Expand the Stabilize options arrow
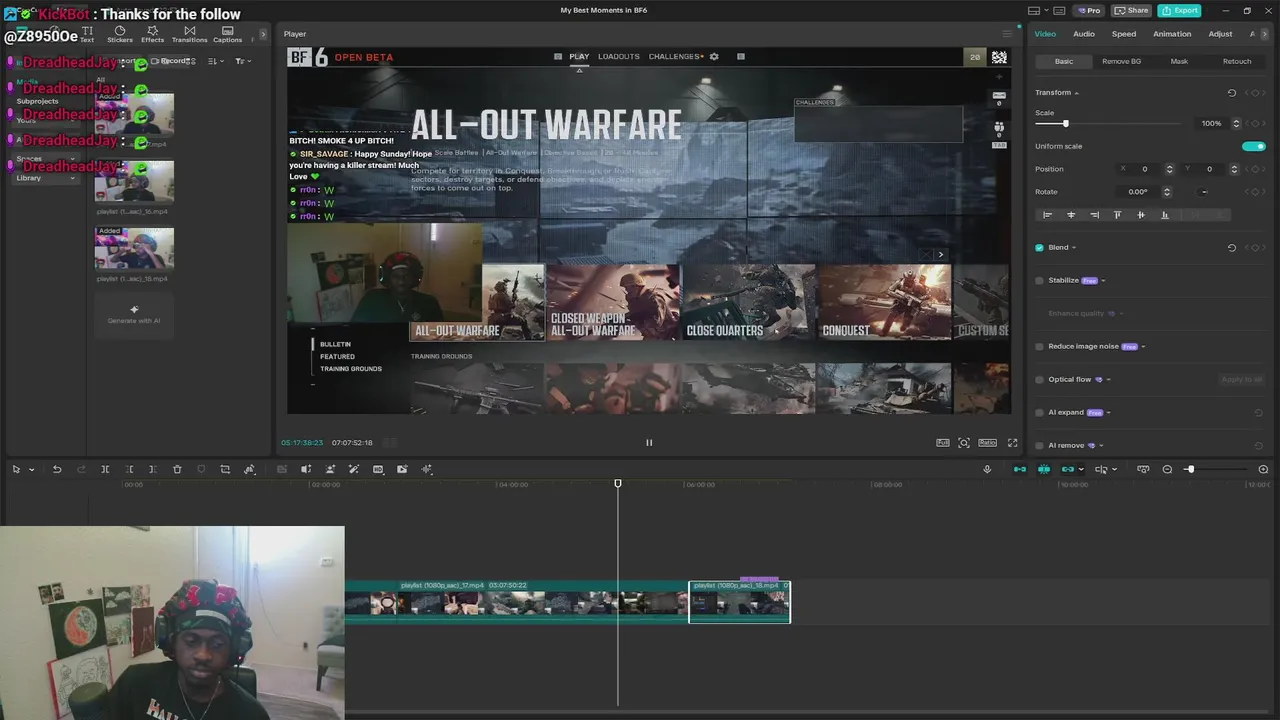 coord(1103,281)
